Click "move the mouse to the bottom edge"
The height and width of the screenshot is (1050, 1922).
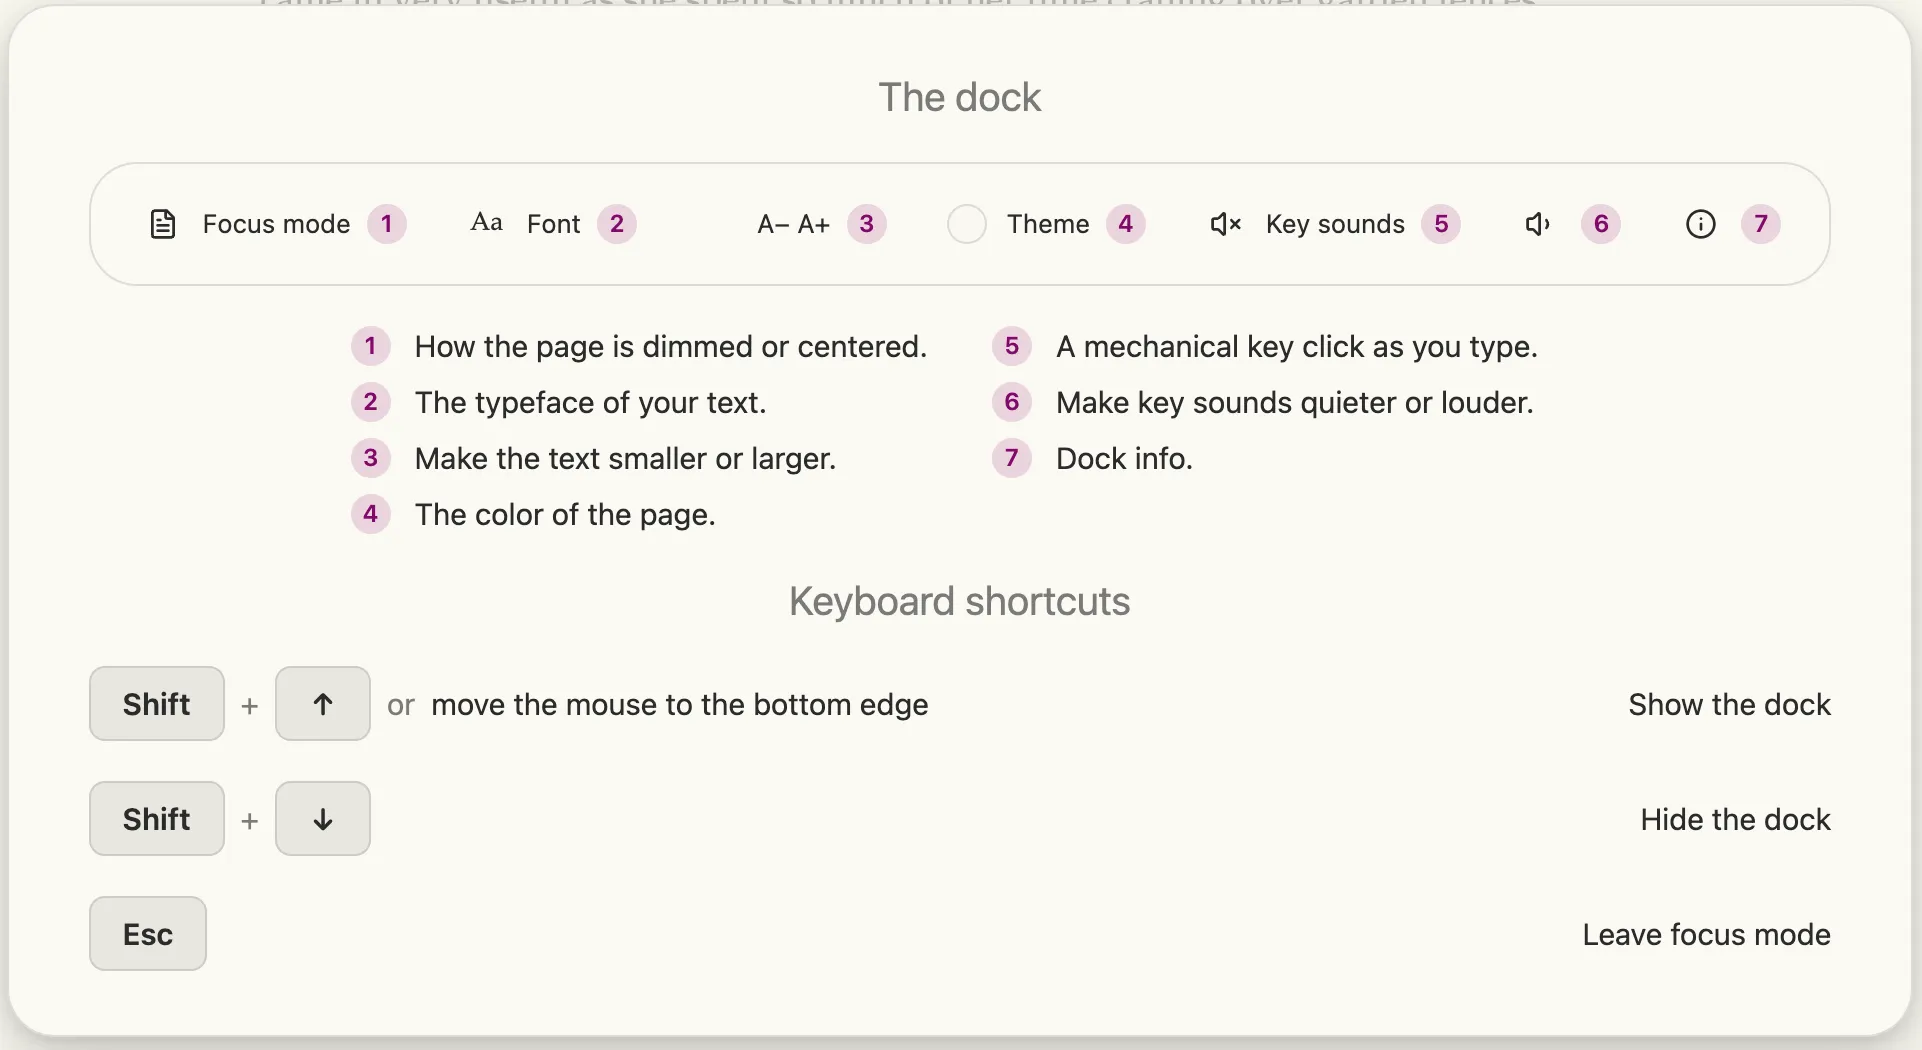(680, 705)
